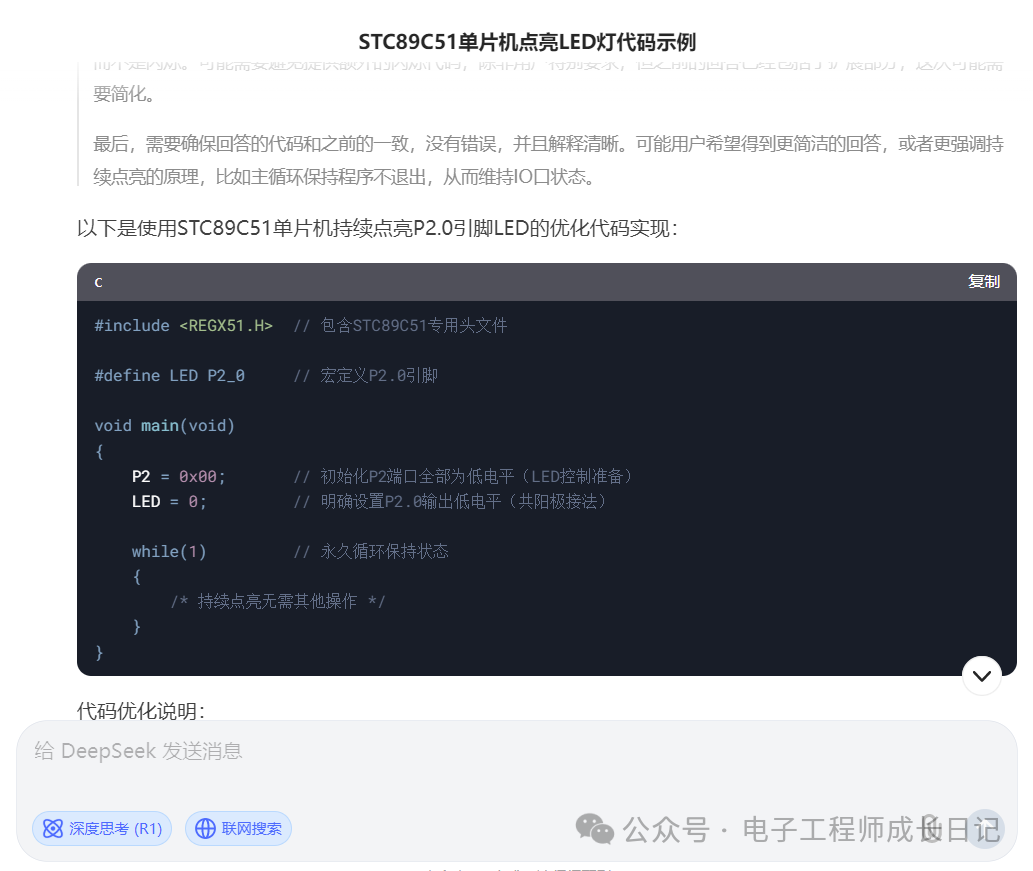Viewport: 1033px width, 871px height.
Task: Click the comment 宏定义P2.0引脚
Action: pyautogui.click(x=366, y=376)
